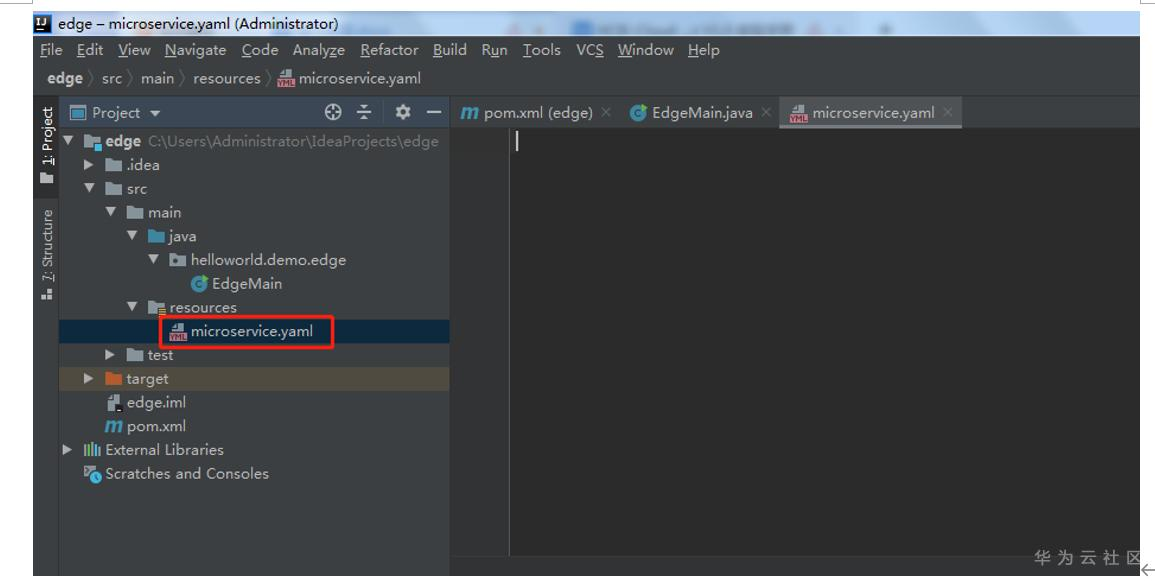Expand the .idea folder
This screenshot has width=1155, height=583.
pos(89,164)
